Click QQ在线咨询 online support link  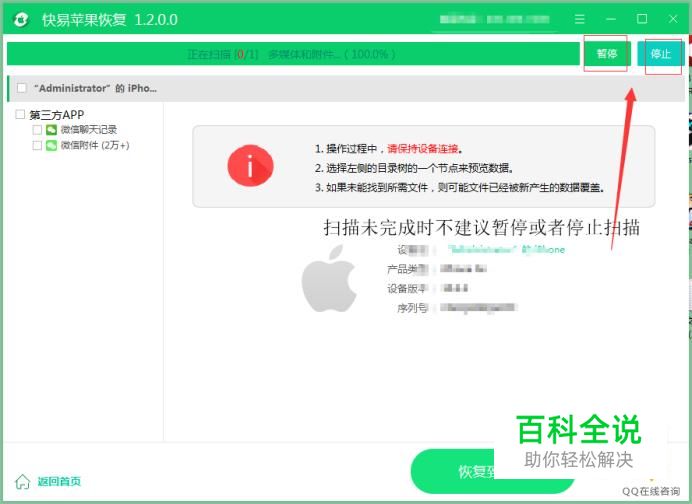coord(651,491)
